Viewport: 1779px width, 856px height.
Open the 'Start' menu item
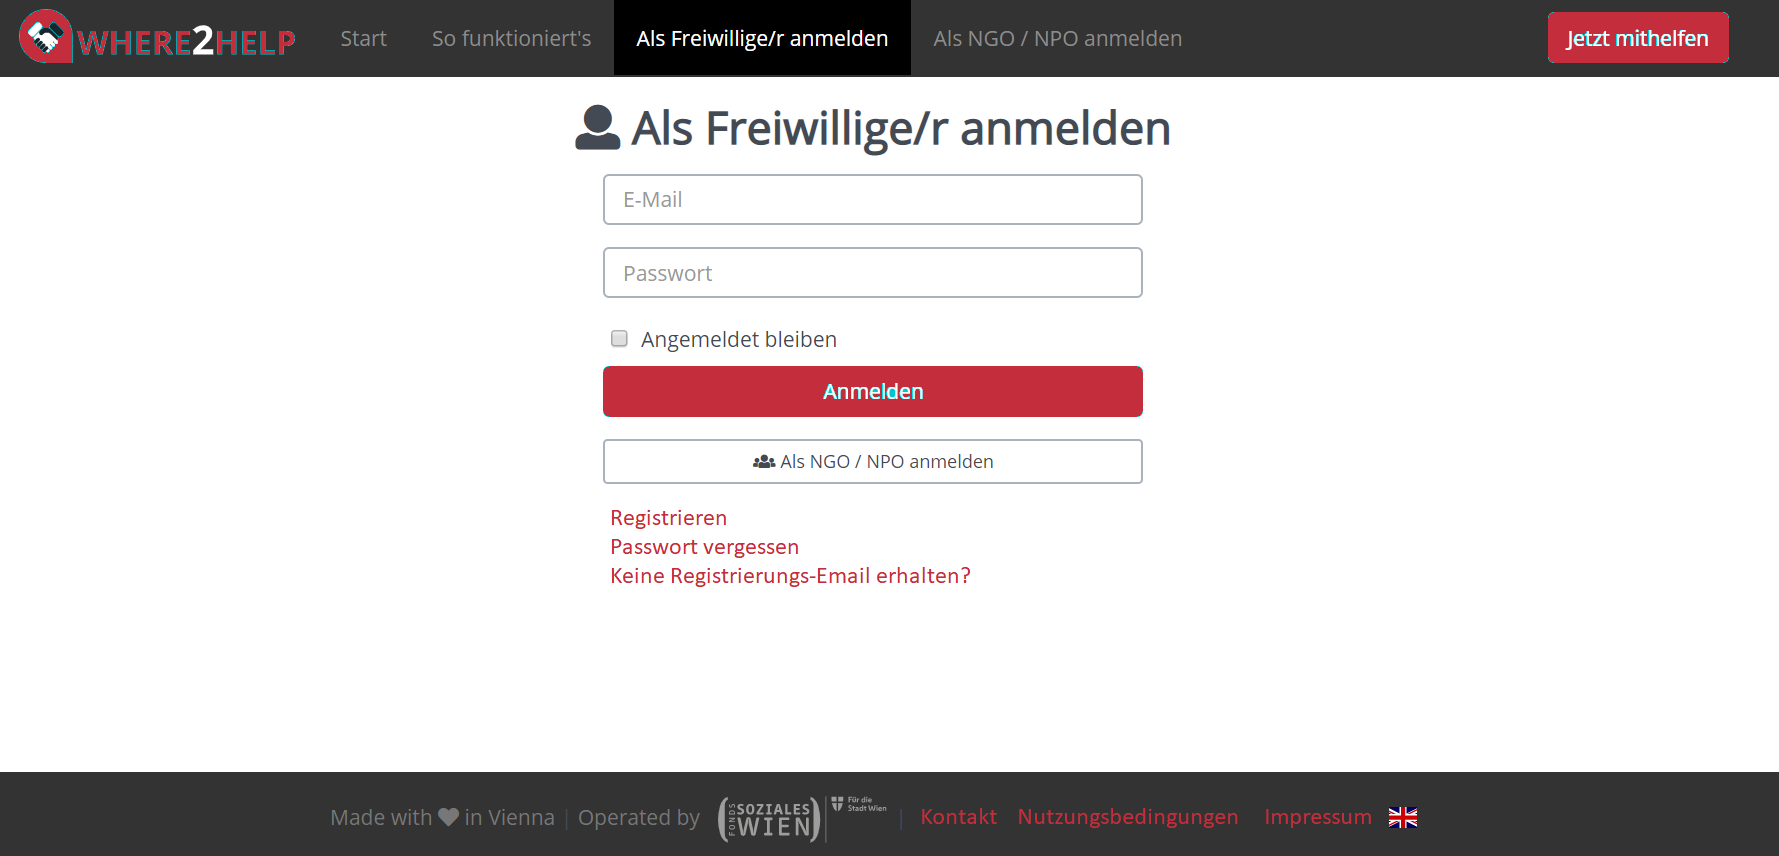(x=363, y=38)
